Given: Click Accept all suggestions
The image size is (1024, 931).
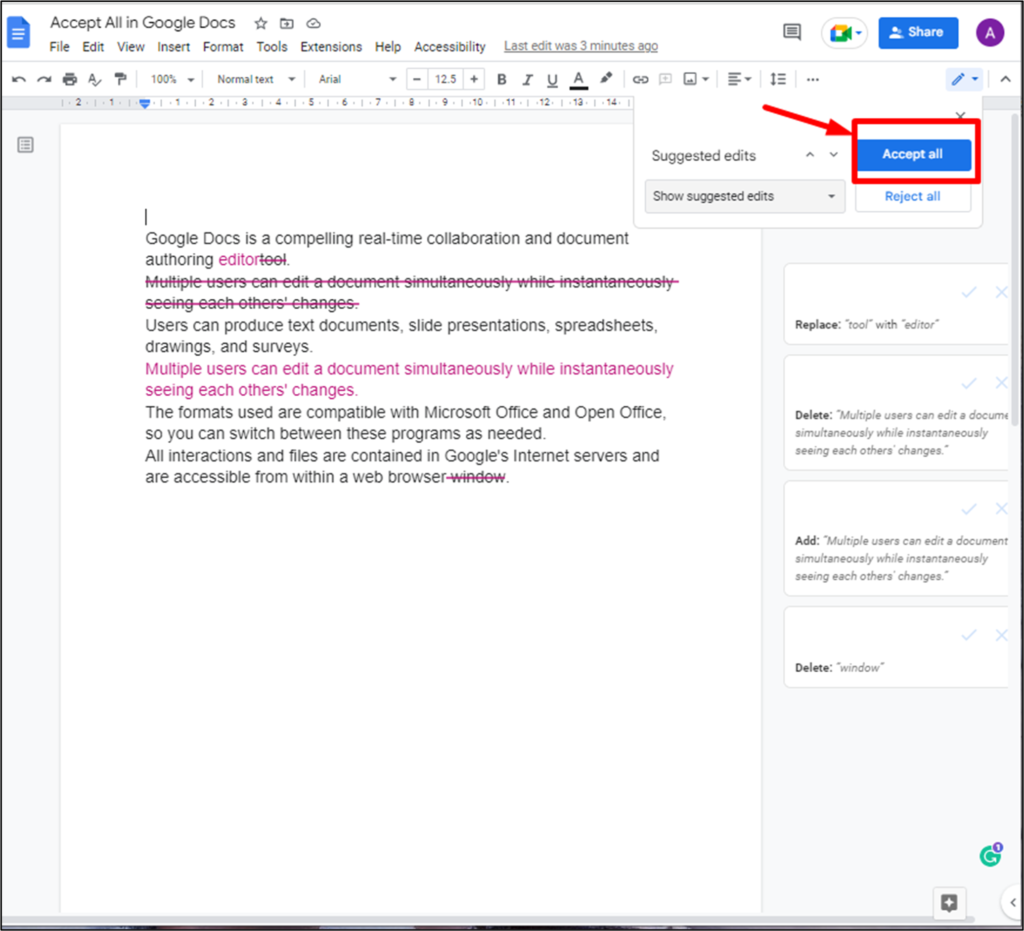Looking at the screenshot, I should 912,155.
